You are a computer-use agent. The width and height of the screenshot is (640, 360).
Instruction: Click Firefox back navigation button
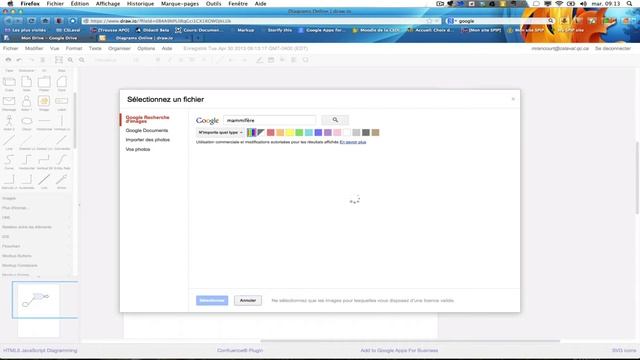coord(8,20)
